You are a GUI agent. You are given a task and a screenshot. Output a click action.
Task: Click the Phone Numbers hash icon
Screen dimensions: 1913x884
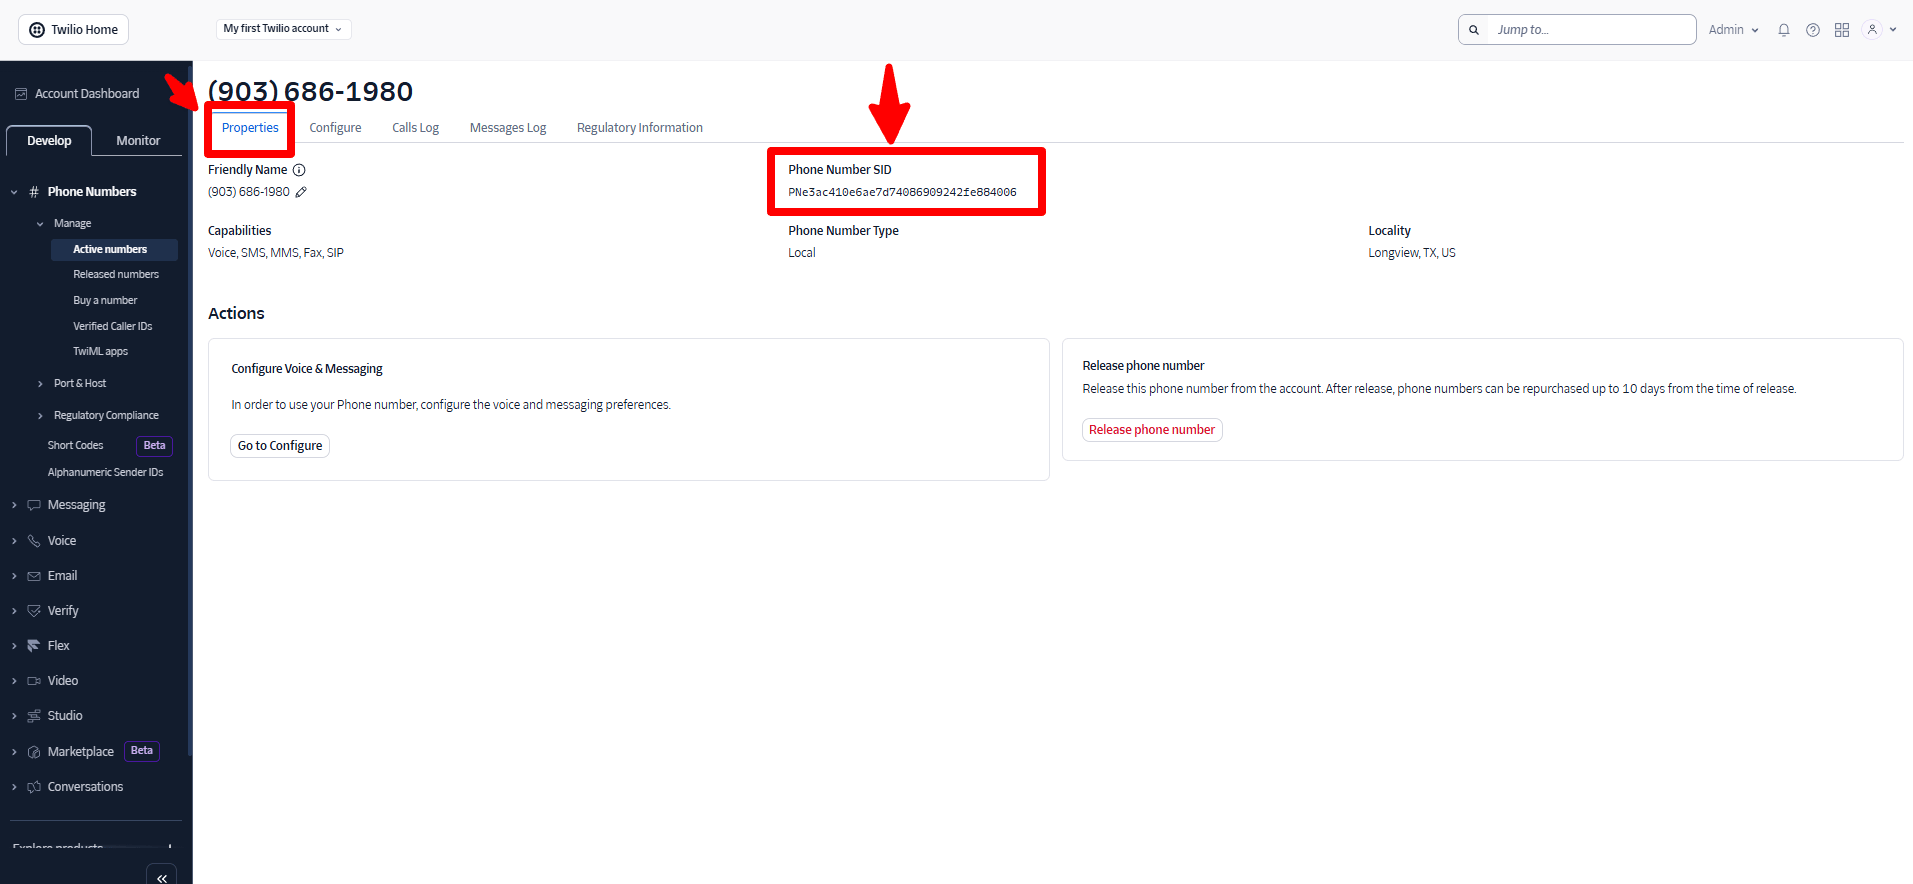point(34,192)
